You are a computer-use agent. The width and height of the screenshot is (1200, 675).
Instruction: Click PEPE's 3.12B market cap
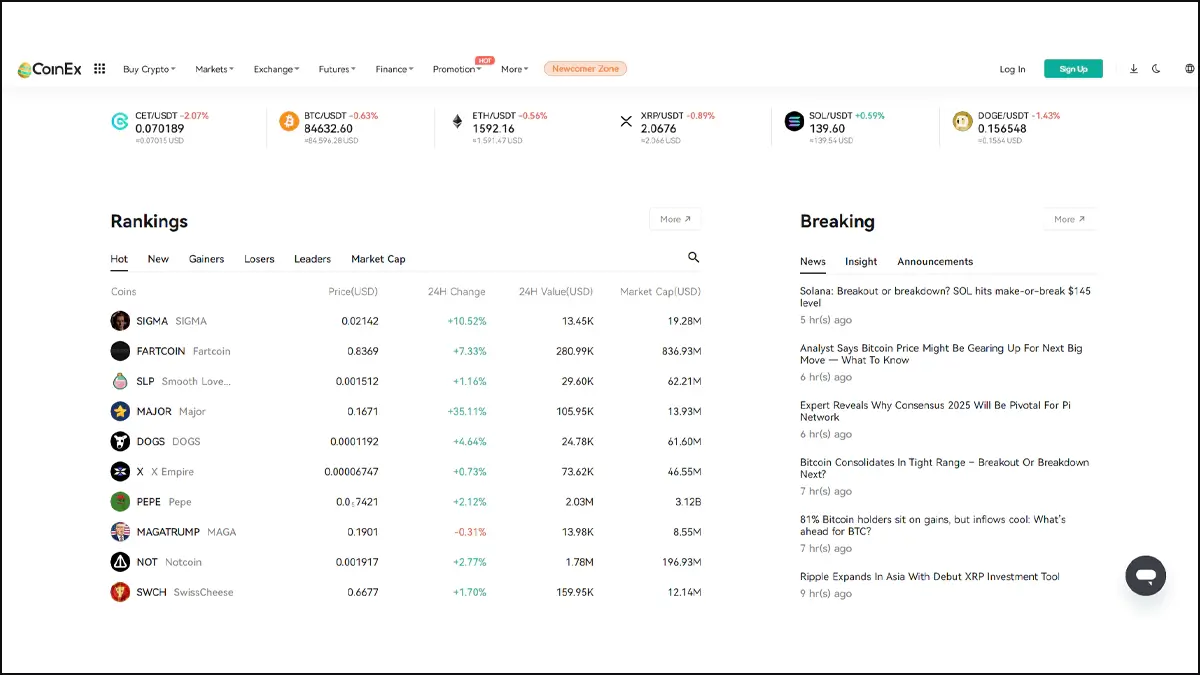[x=688, y=502]
